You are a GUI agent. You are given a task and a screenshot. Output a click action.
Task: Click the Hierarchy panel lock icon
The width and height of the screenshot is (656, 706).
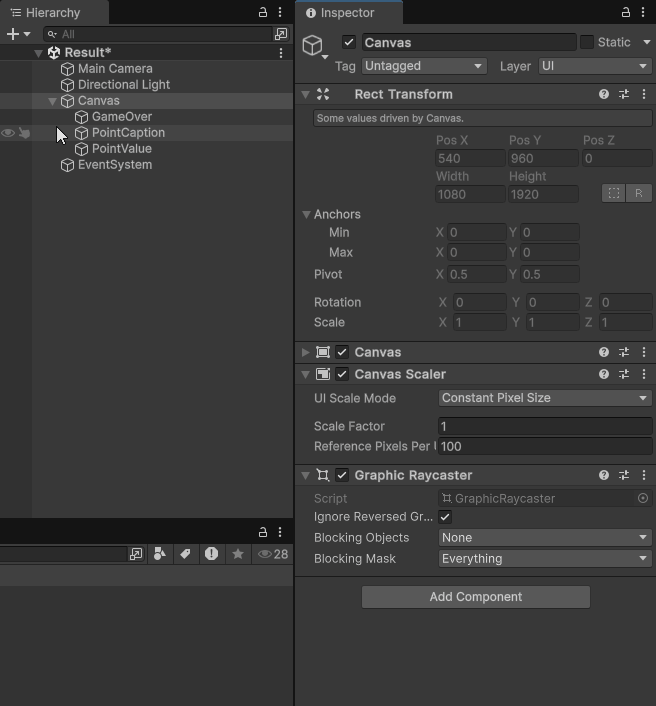coord(263,12)
